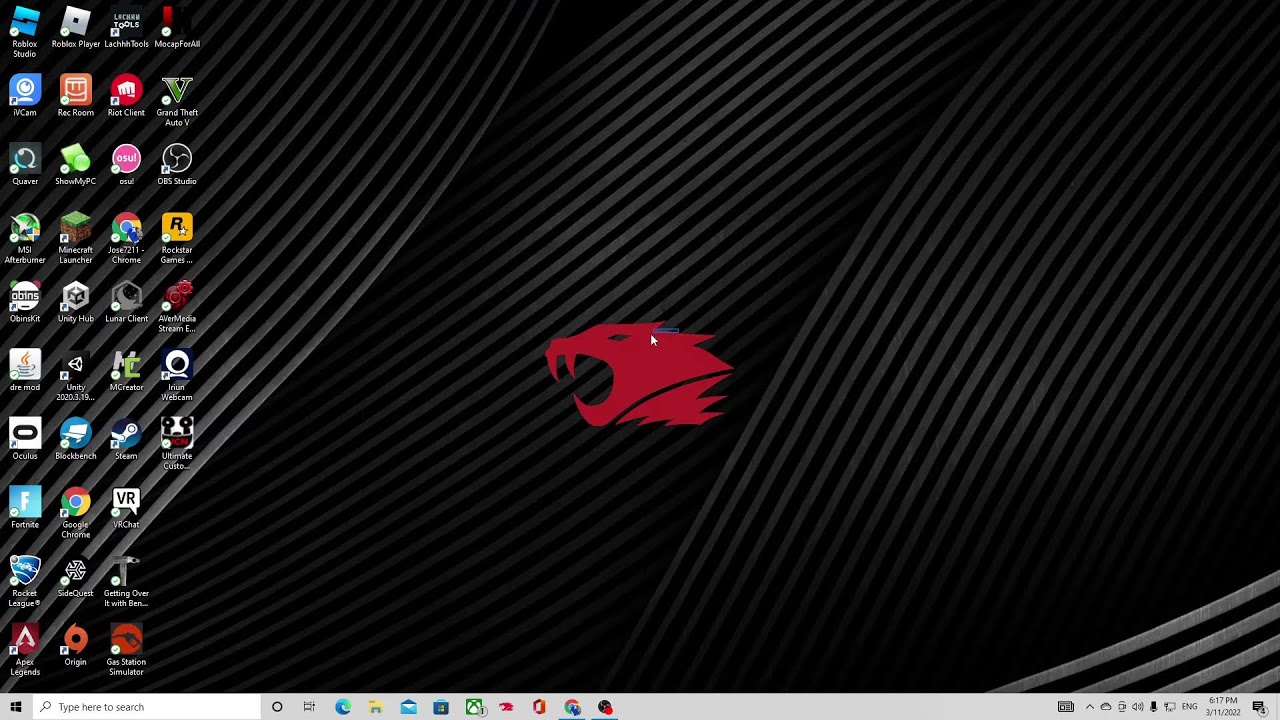Click the taskbar search box
Viewport: 1280px width, 720px height.
pyautogui.click(x=146, y=707)
